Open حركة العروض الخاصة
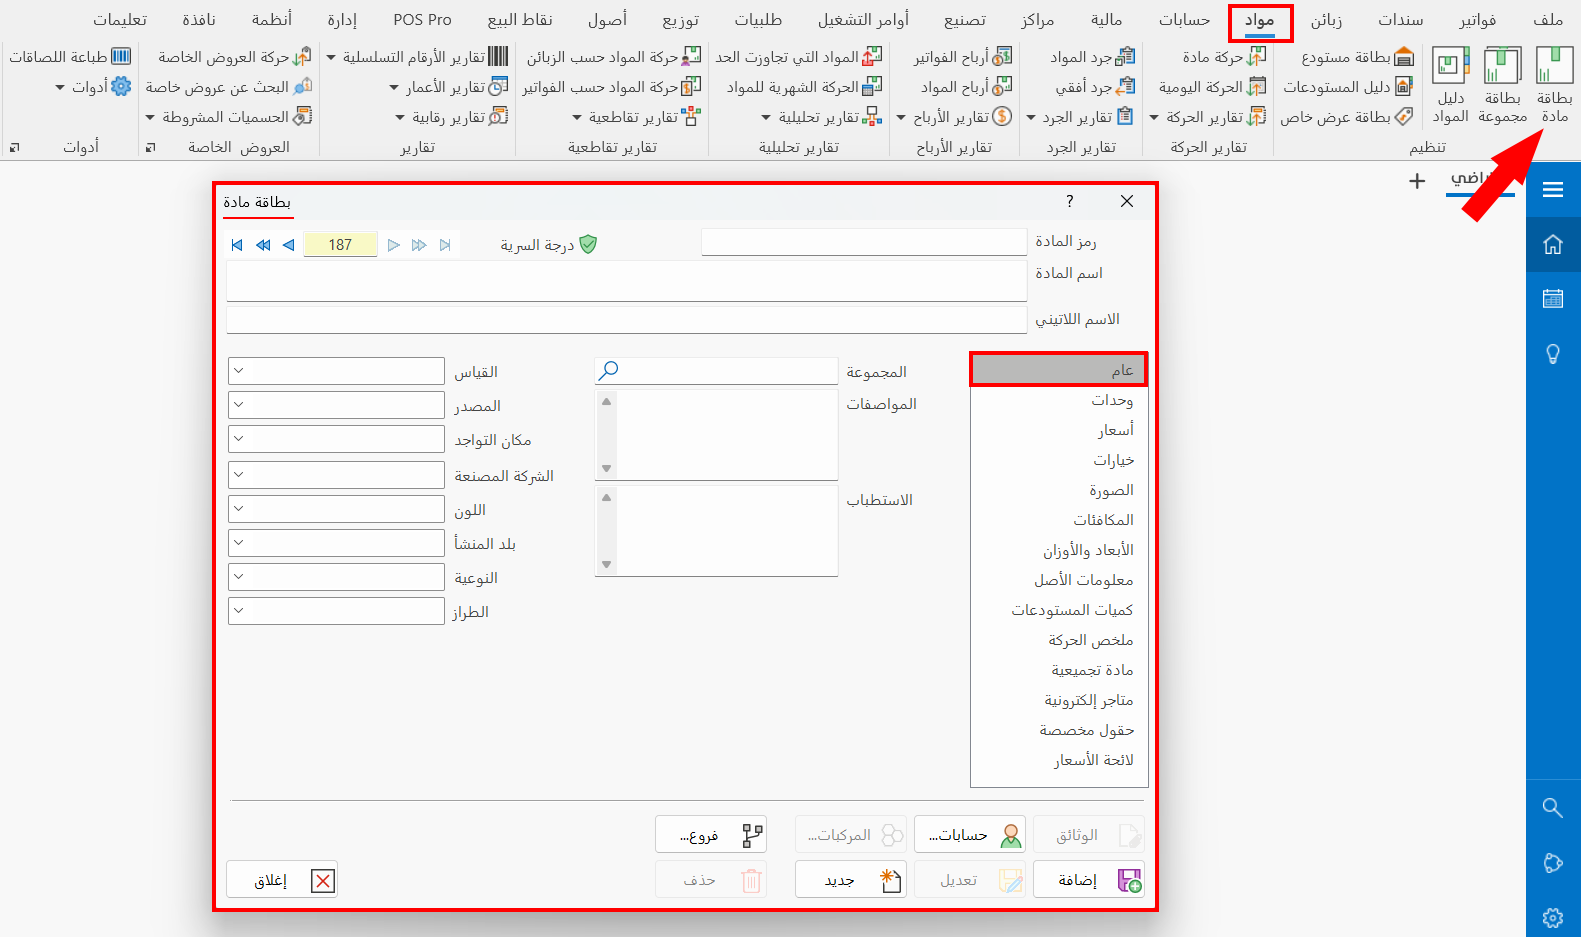The image size is (1581, 937). pos(234,57)
